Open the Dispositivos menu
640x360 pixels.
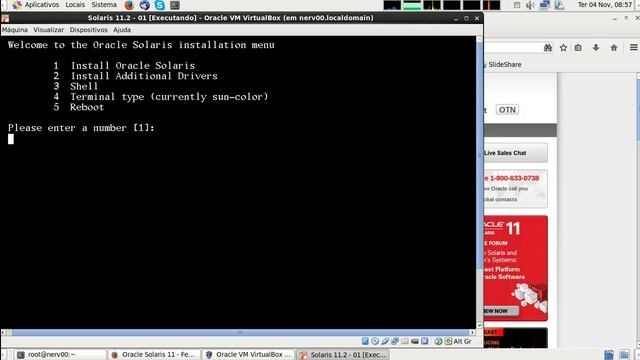[89, 30]
